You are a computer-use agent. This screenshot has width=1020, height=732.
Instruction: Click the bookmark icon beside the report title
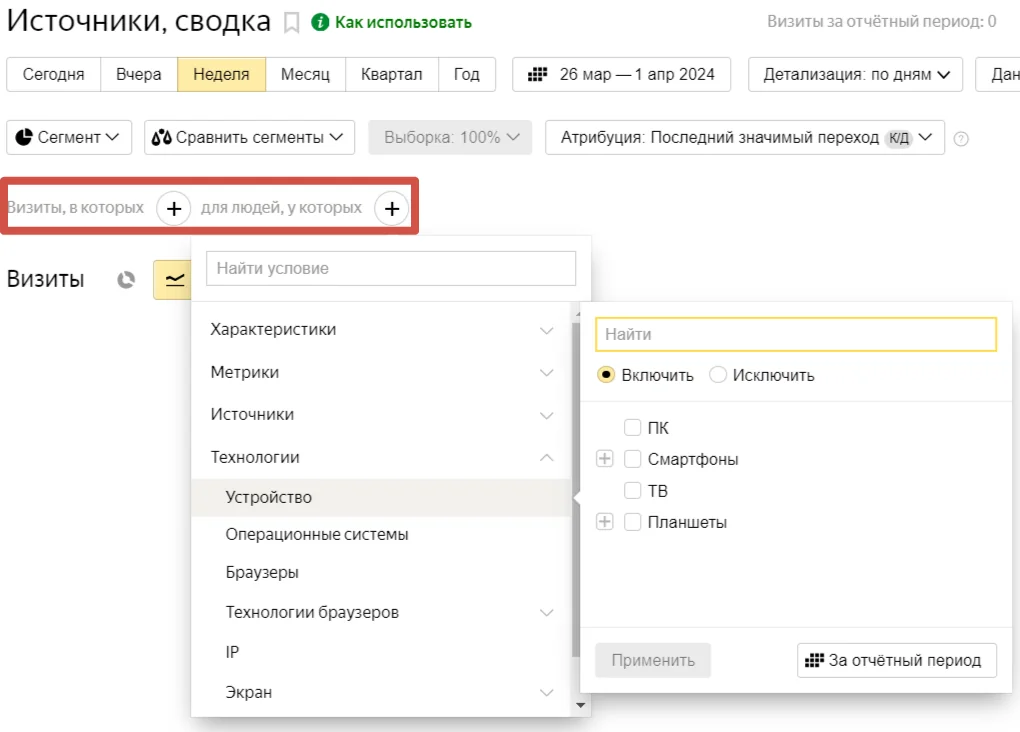point(291,23)
